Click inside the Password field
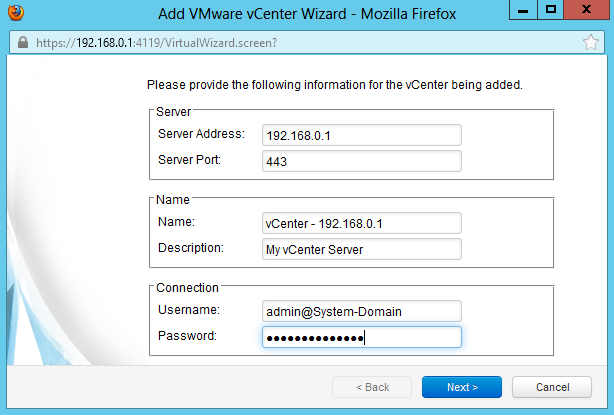 tap(362, 337)
